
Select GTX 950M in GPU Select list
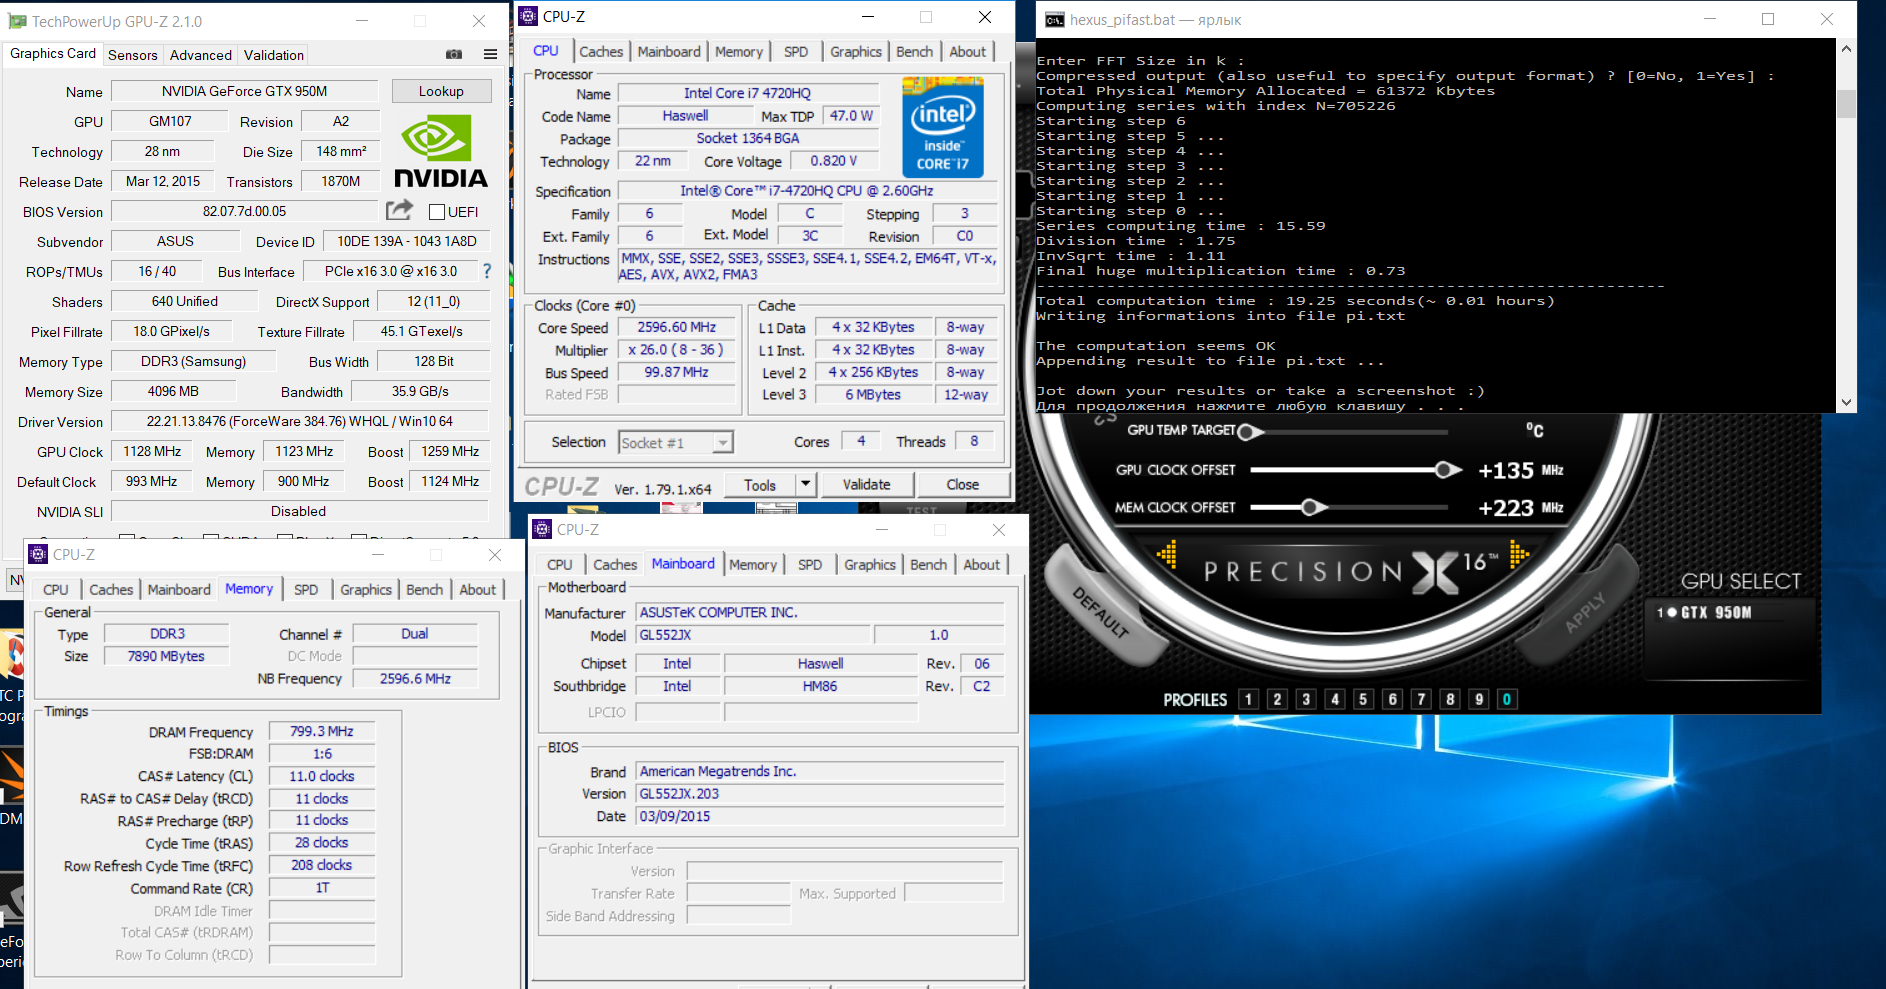click(x=1716, y=613)
